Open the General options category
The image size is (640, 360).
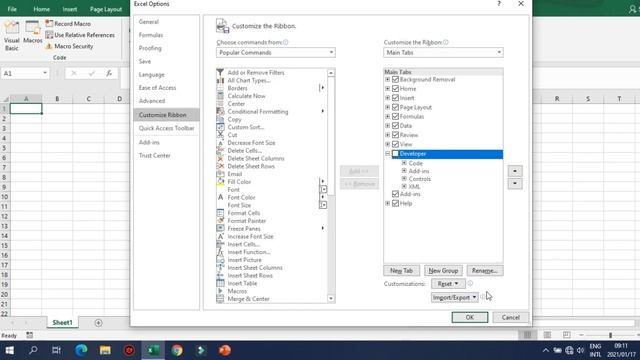tap(149, 22)
